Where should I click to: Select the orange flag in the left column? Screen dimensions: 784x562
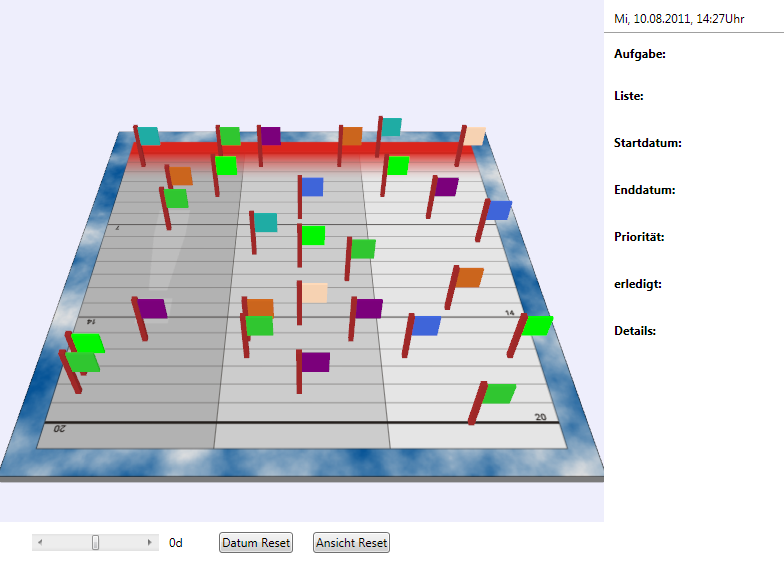180,176
